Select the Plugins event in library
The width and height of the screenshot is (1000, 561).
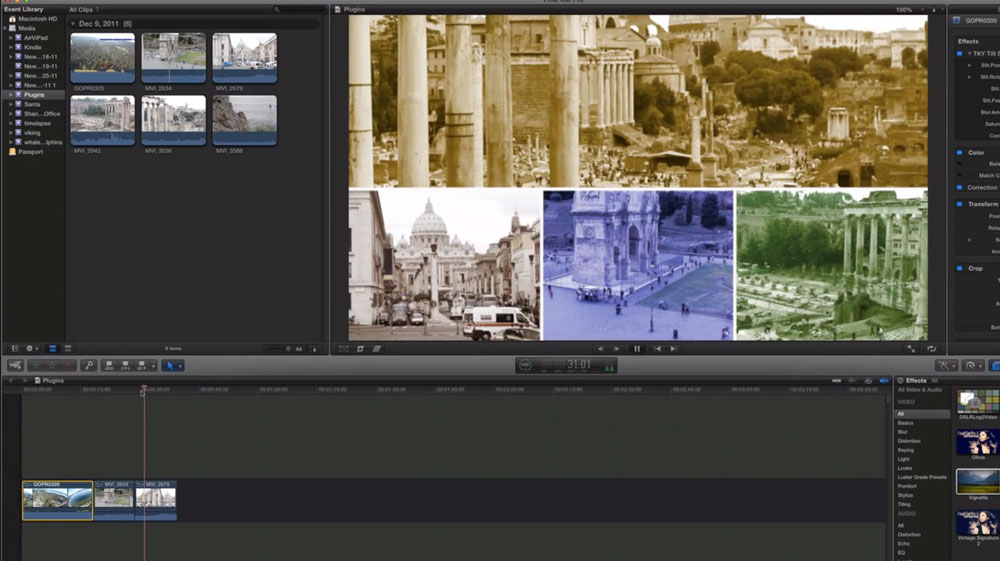point(34,95)
